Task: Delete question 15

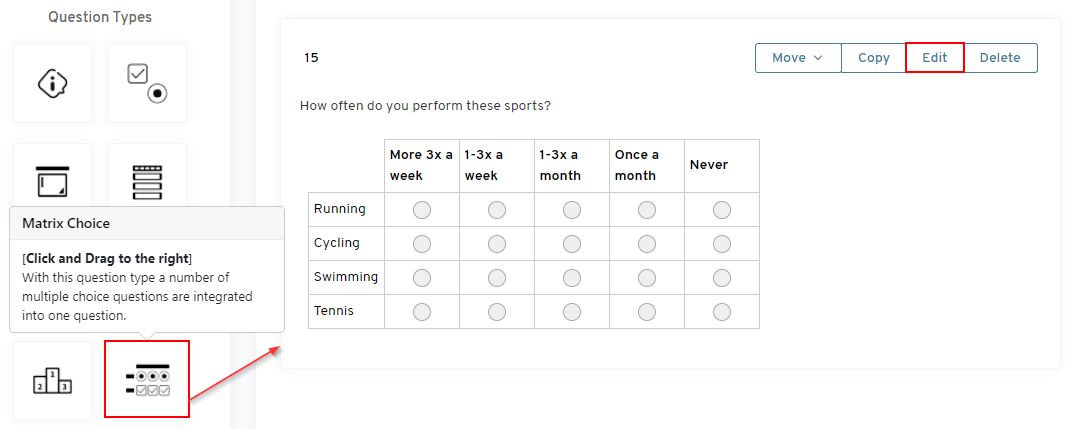Action: point(999,58)
